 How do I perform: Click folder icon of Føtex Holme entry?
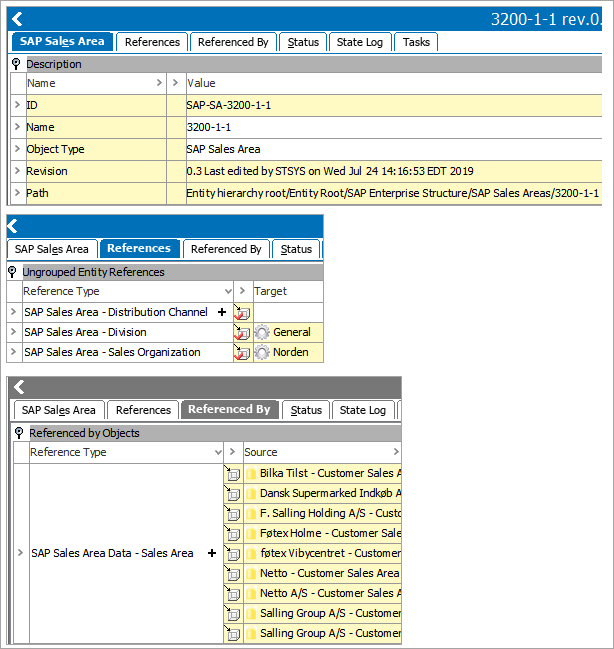point(251,533)
